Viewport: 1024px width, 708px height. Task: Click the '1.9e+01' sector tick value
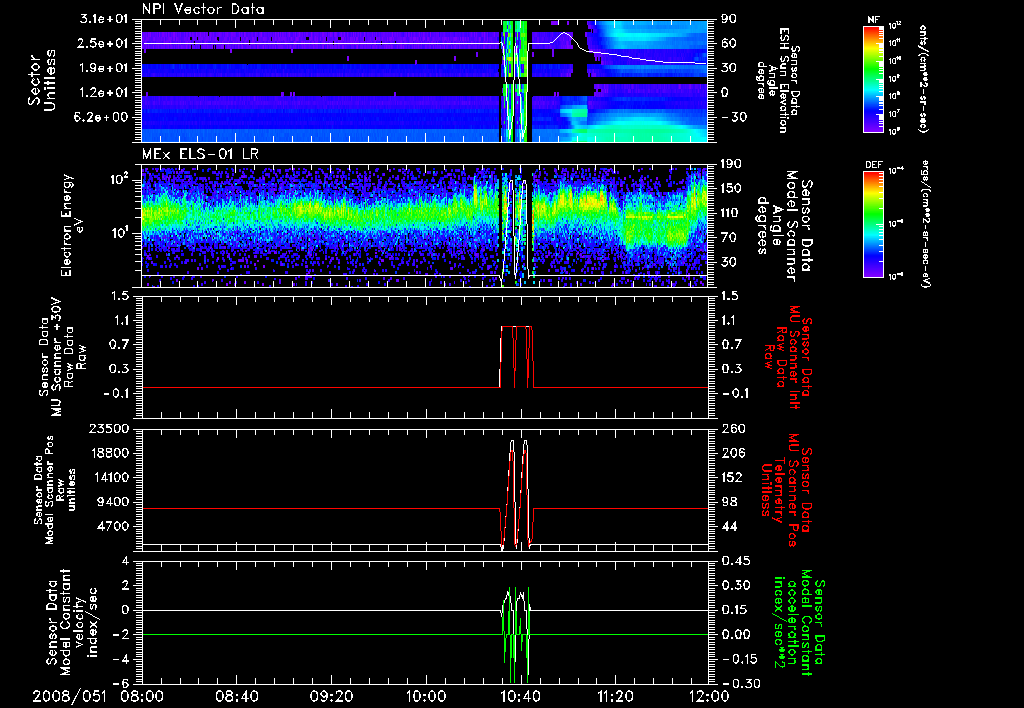point(104,68)
